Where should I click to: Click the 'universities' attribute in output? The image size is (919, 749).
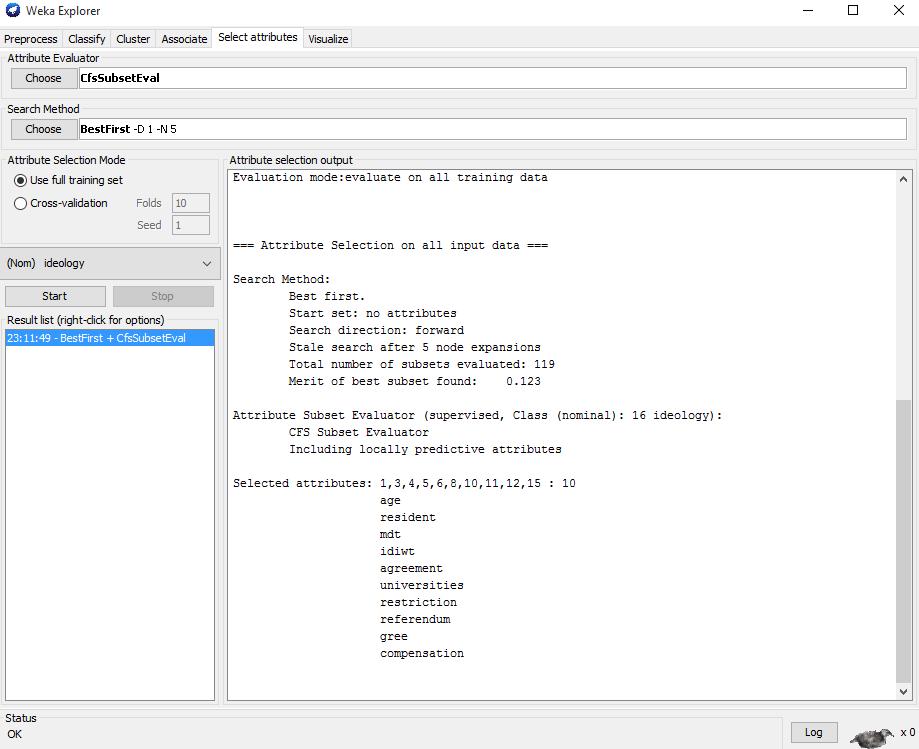pyautogui.click(x=422, y=585)
